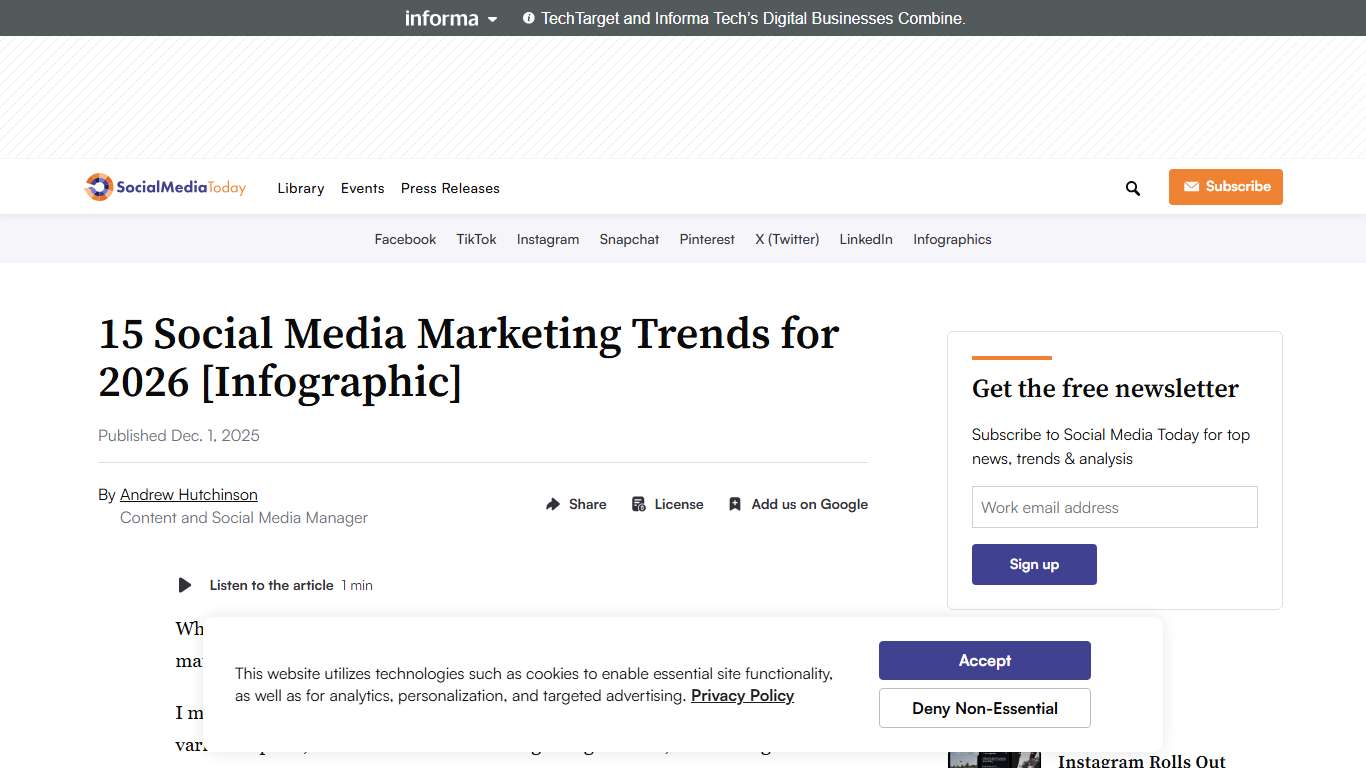Image resolution: width=1366 pixels, height=768 pixels.
Task: Open the Library menu item
Action: 300,188
